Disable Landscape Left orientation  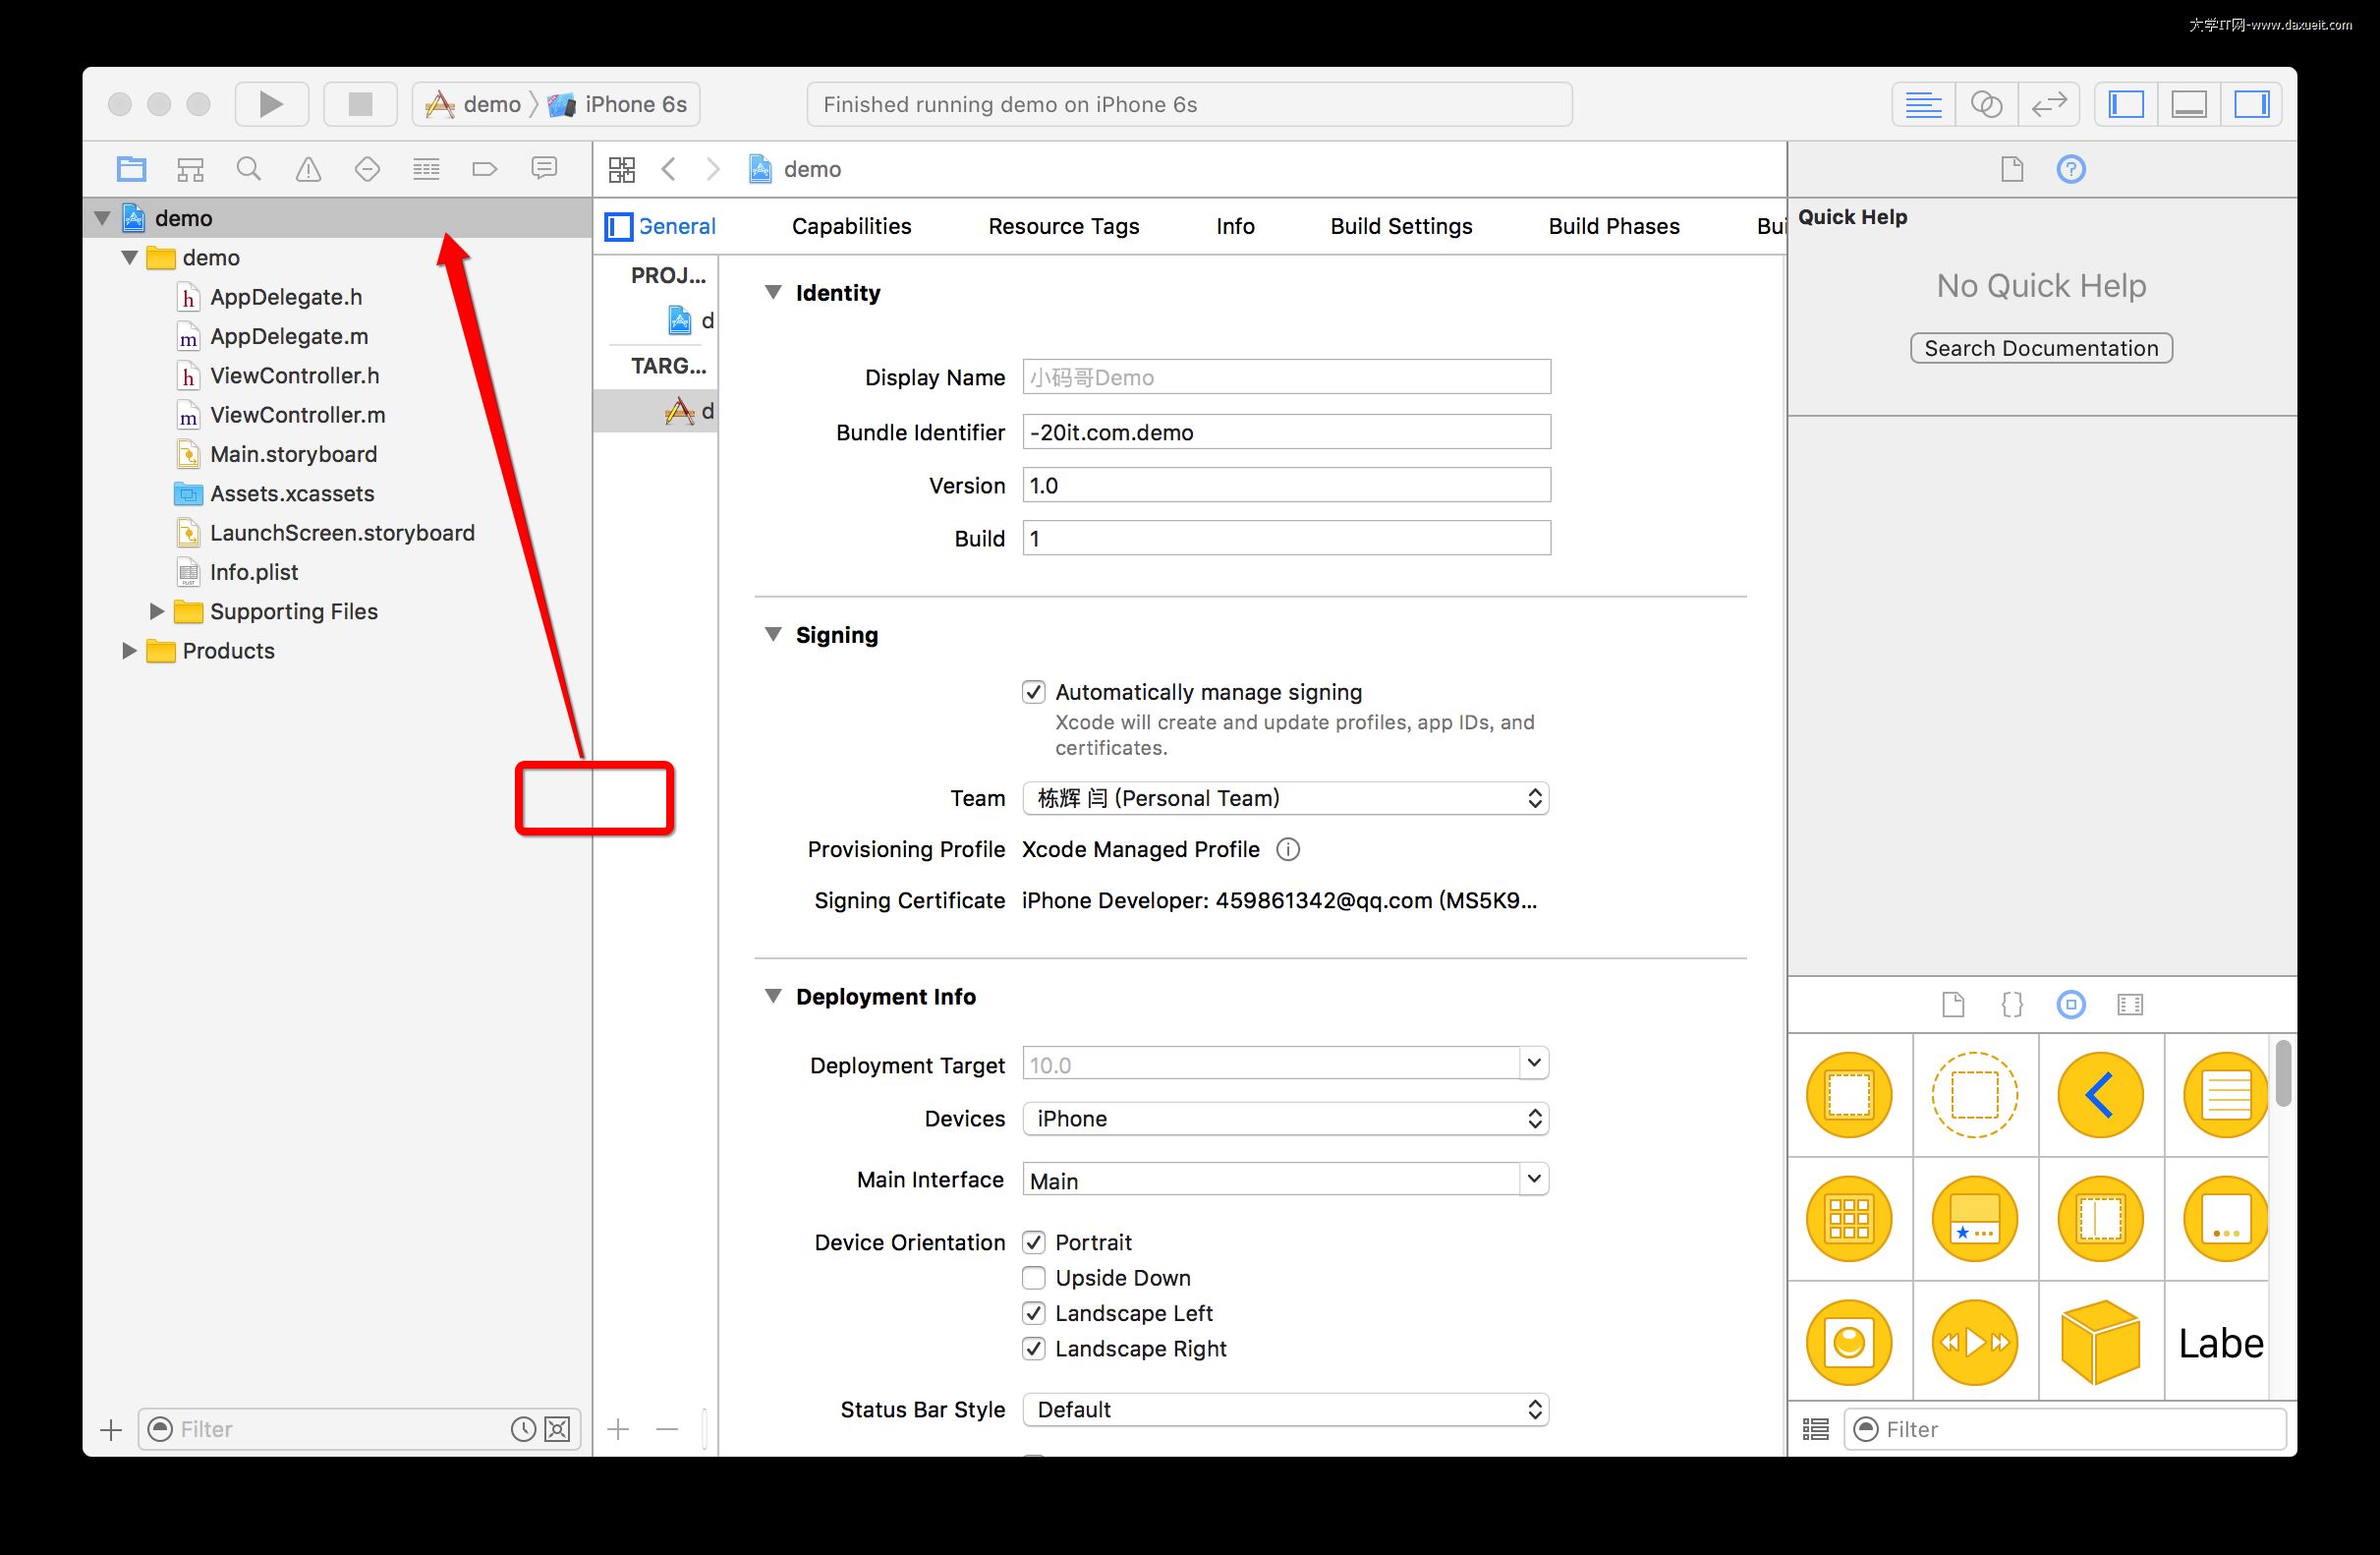pyautogui.click(x=1034, y=1313)
